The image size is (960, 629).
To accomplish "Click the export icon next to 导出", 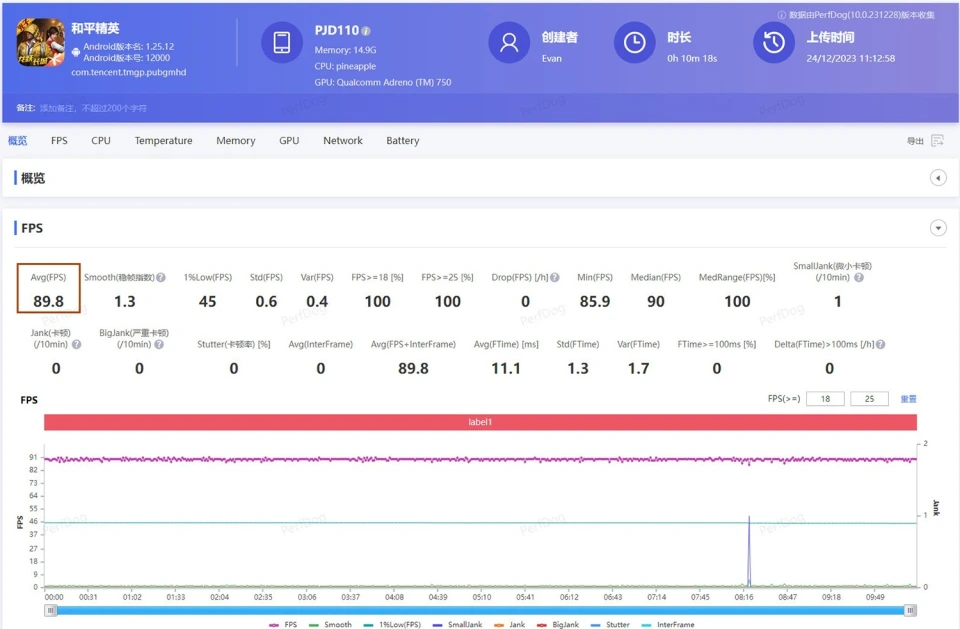I will 937,141.
